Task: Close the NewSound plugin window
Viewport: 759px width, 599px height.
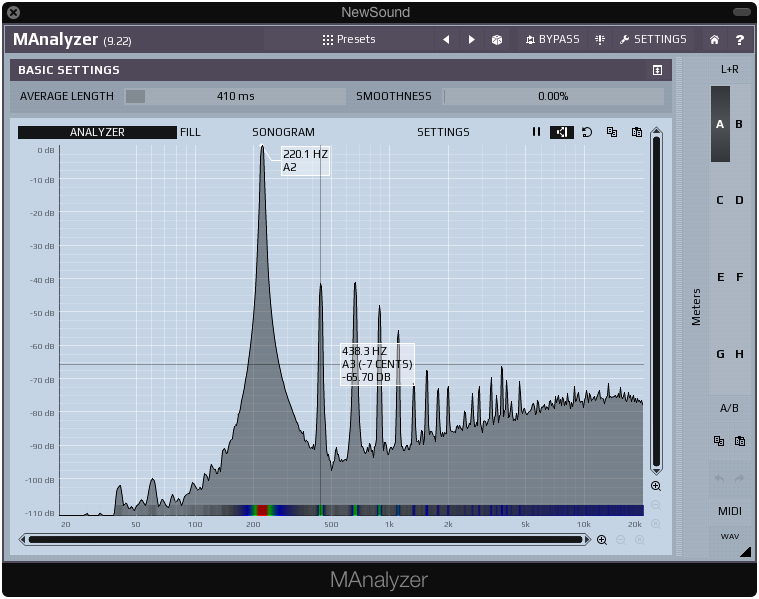Action: [14, 13]
